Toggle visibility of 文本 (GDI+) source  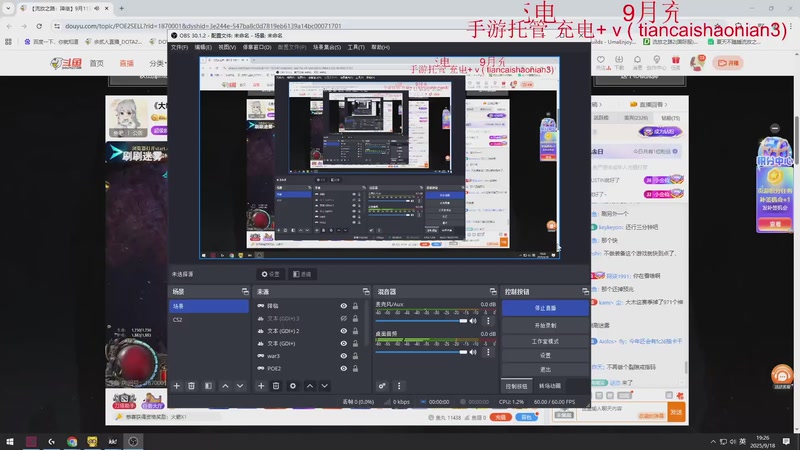click(x=343, y=343)
